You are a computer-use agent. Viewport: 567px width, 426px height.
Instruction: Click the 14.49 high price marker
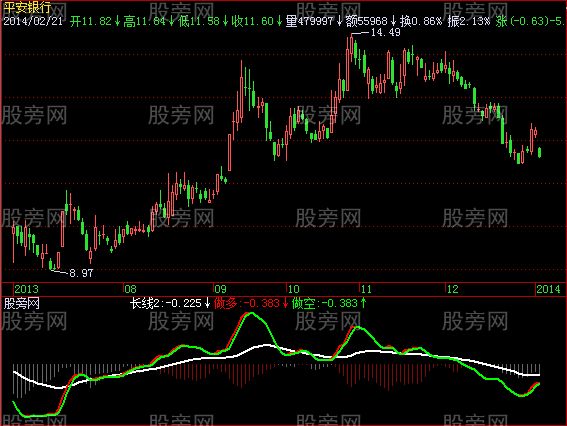[385, 33]
